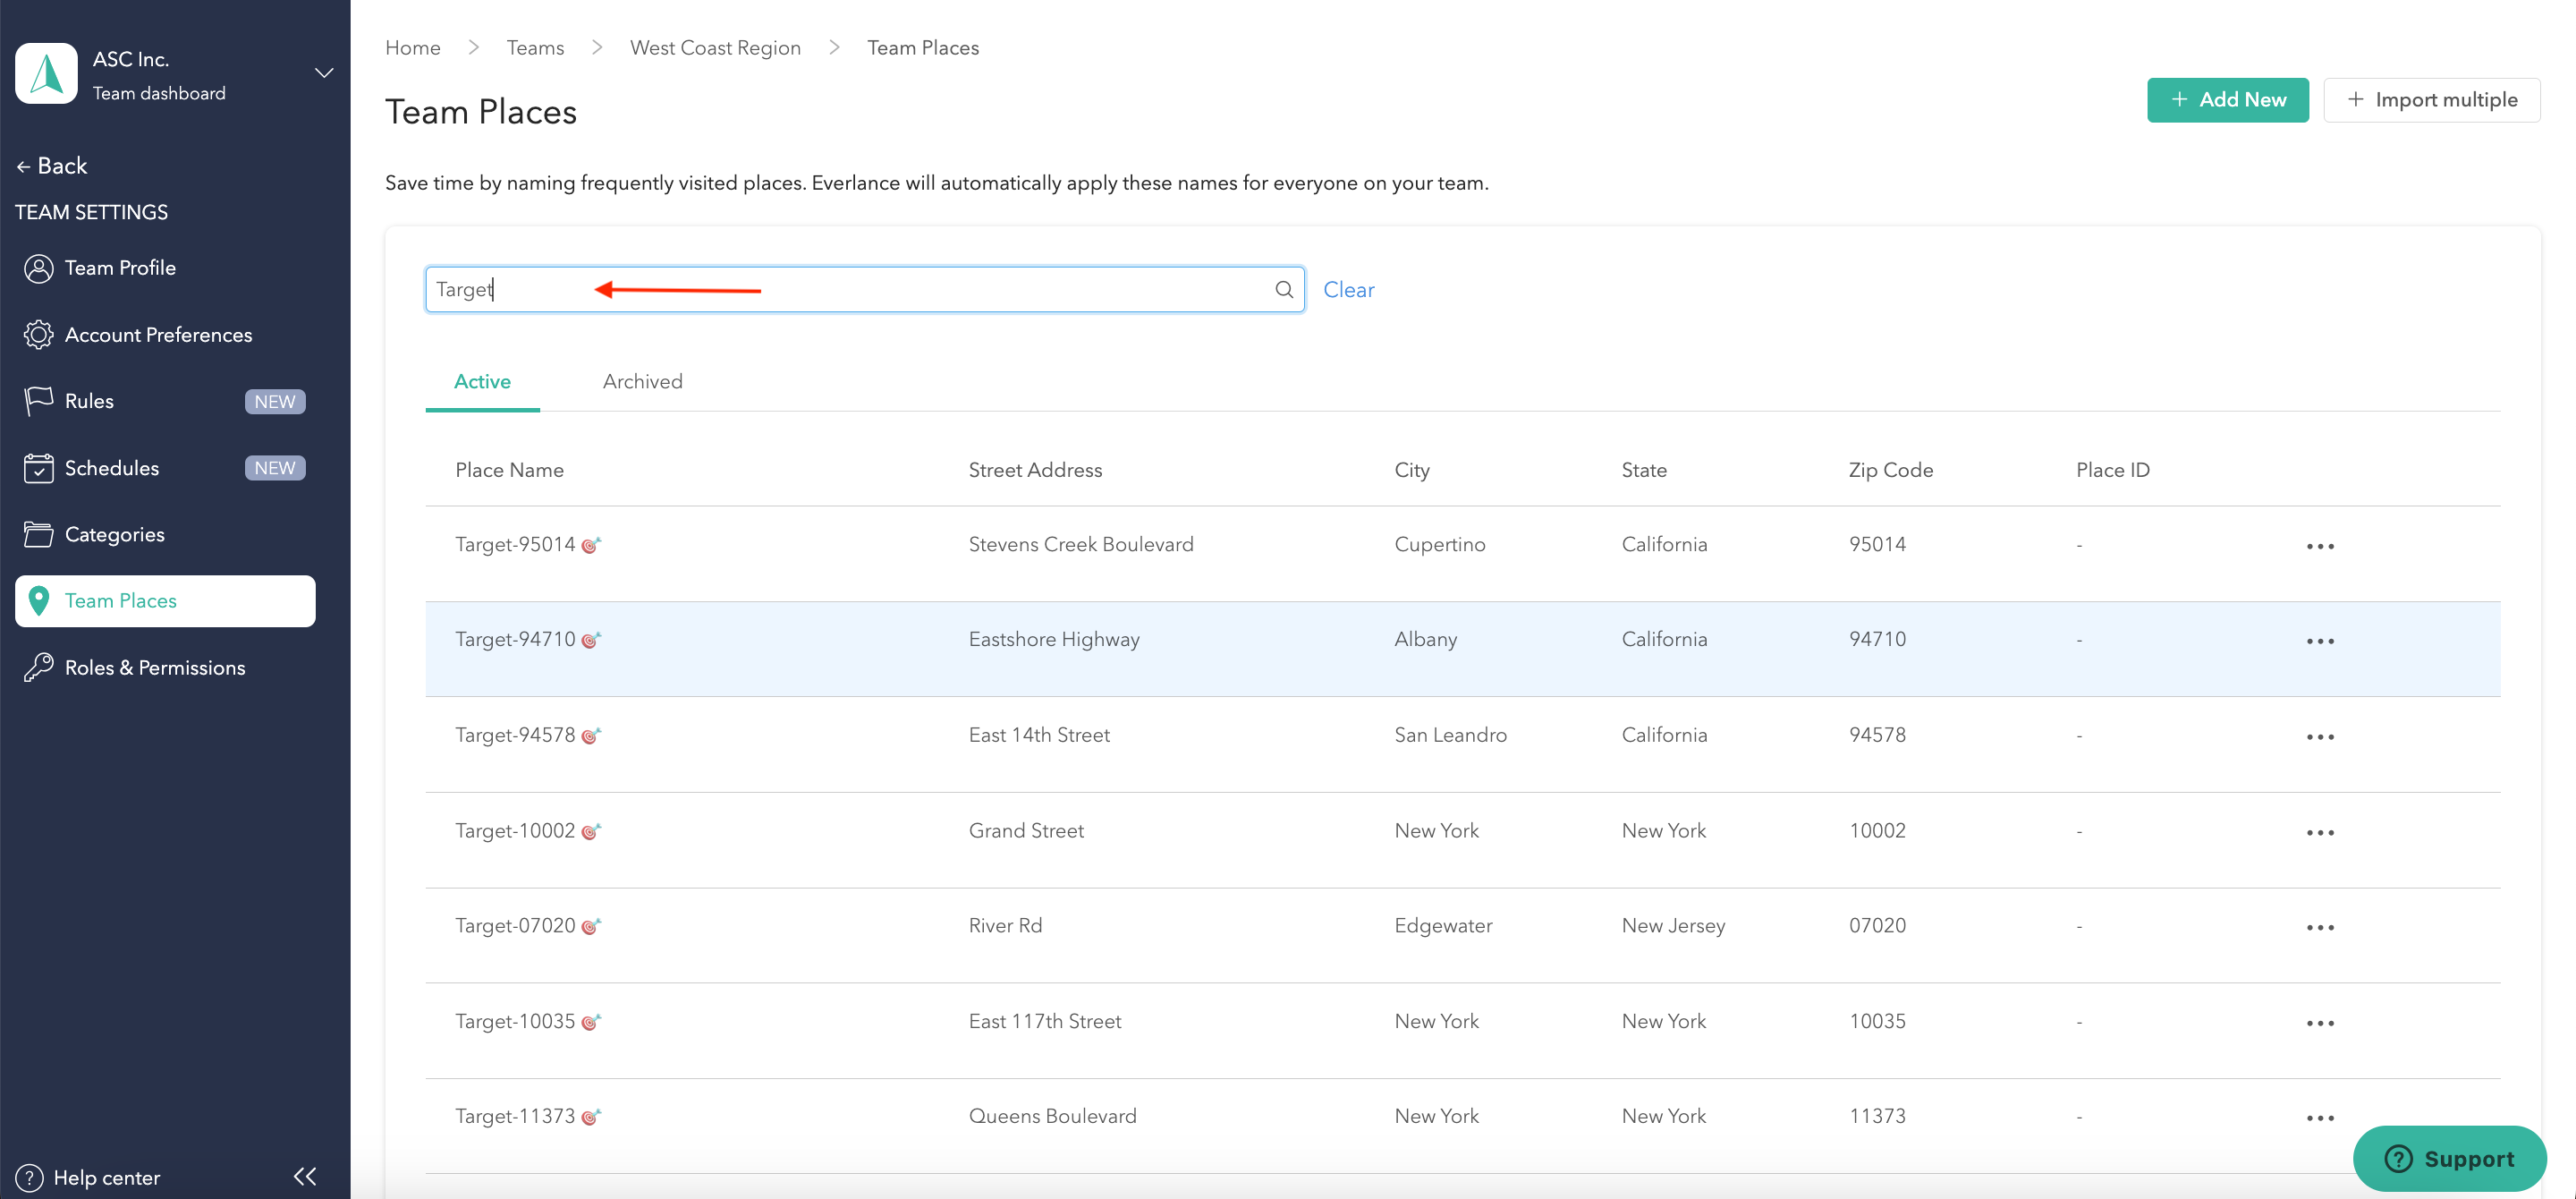Navigate to West Coast Region breadcrumb
Image resolution: width=2576 pixels, height=1199 pixels.
pyautogui.click(x=715, y=48)
